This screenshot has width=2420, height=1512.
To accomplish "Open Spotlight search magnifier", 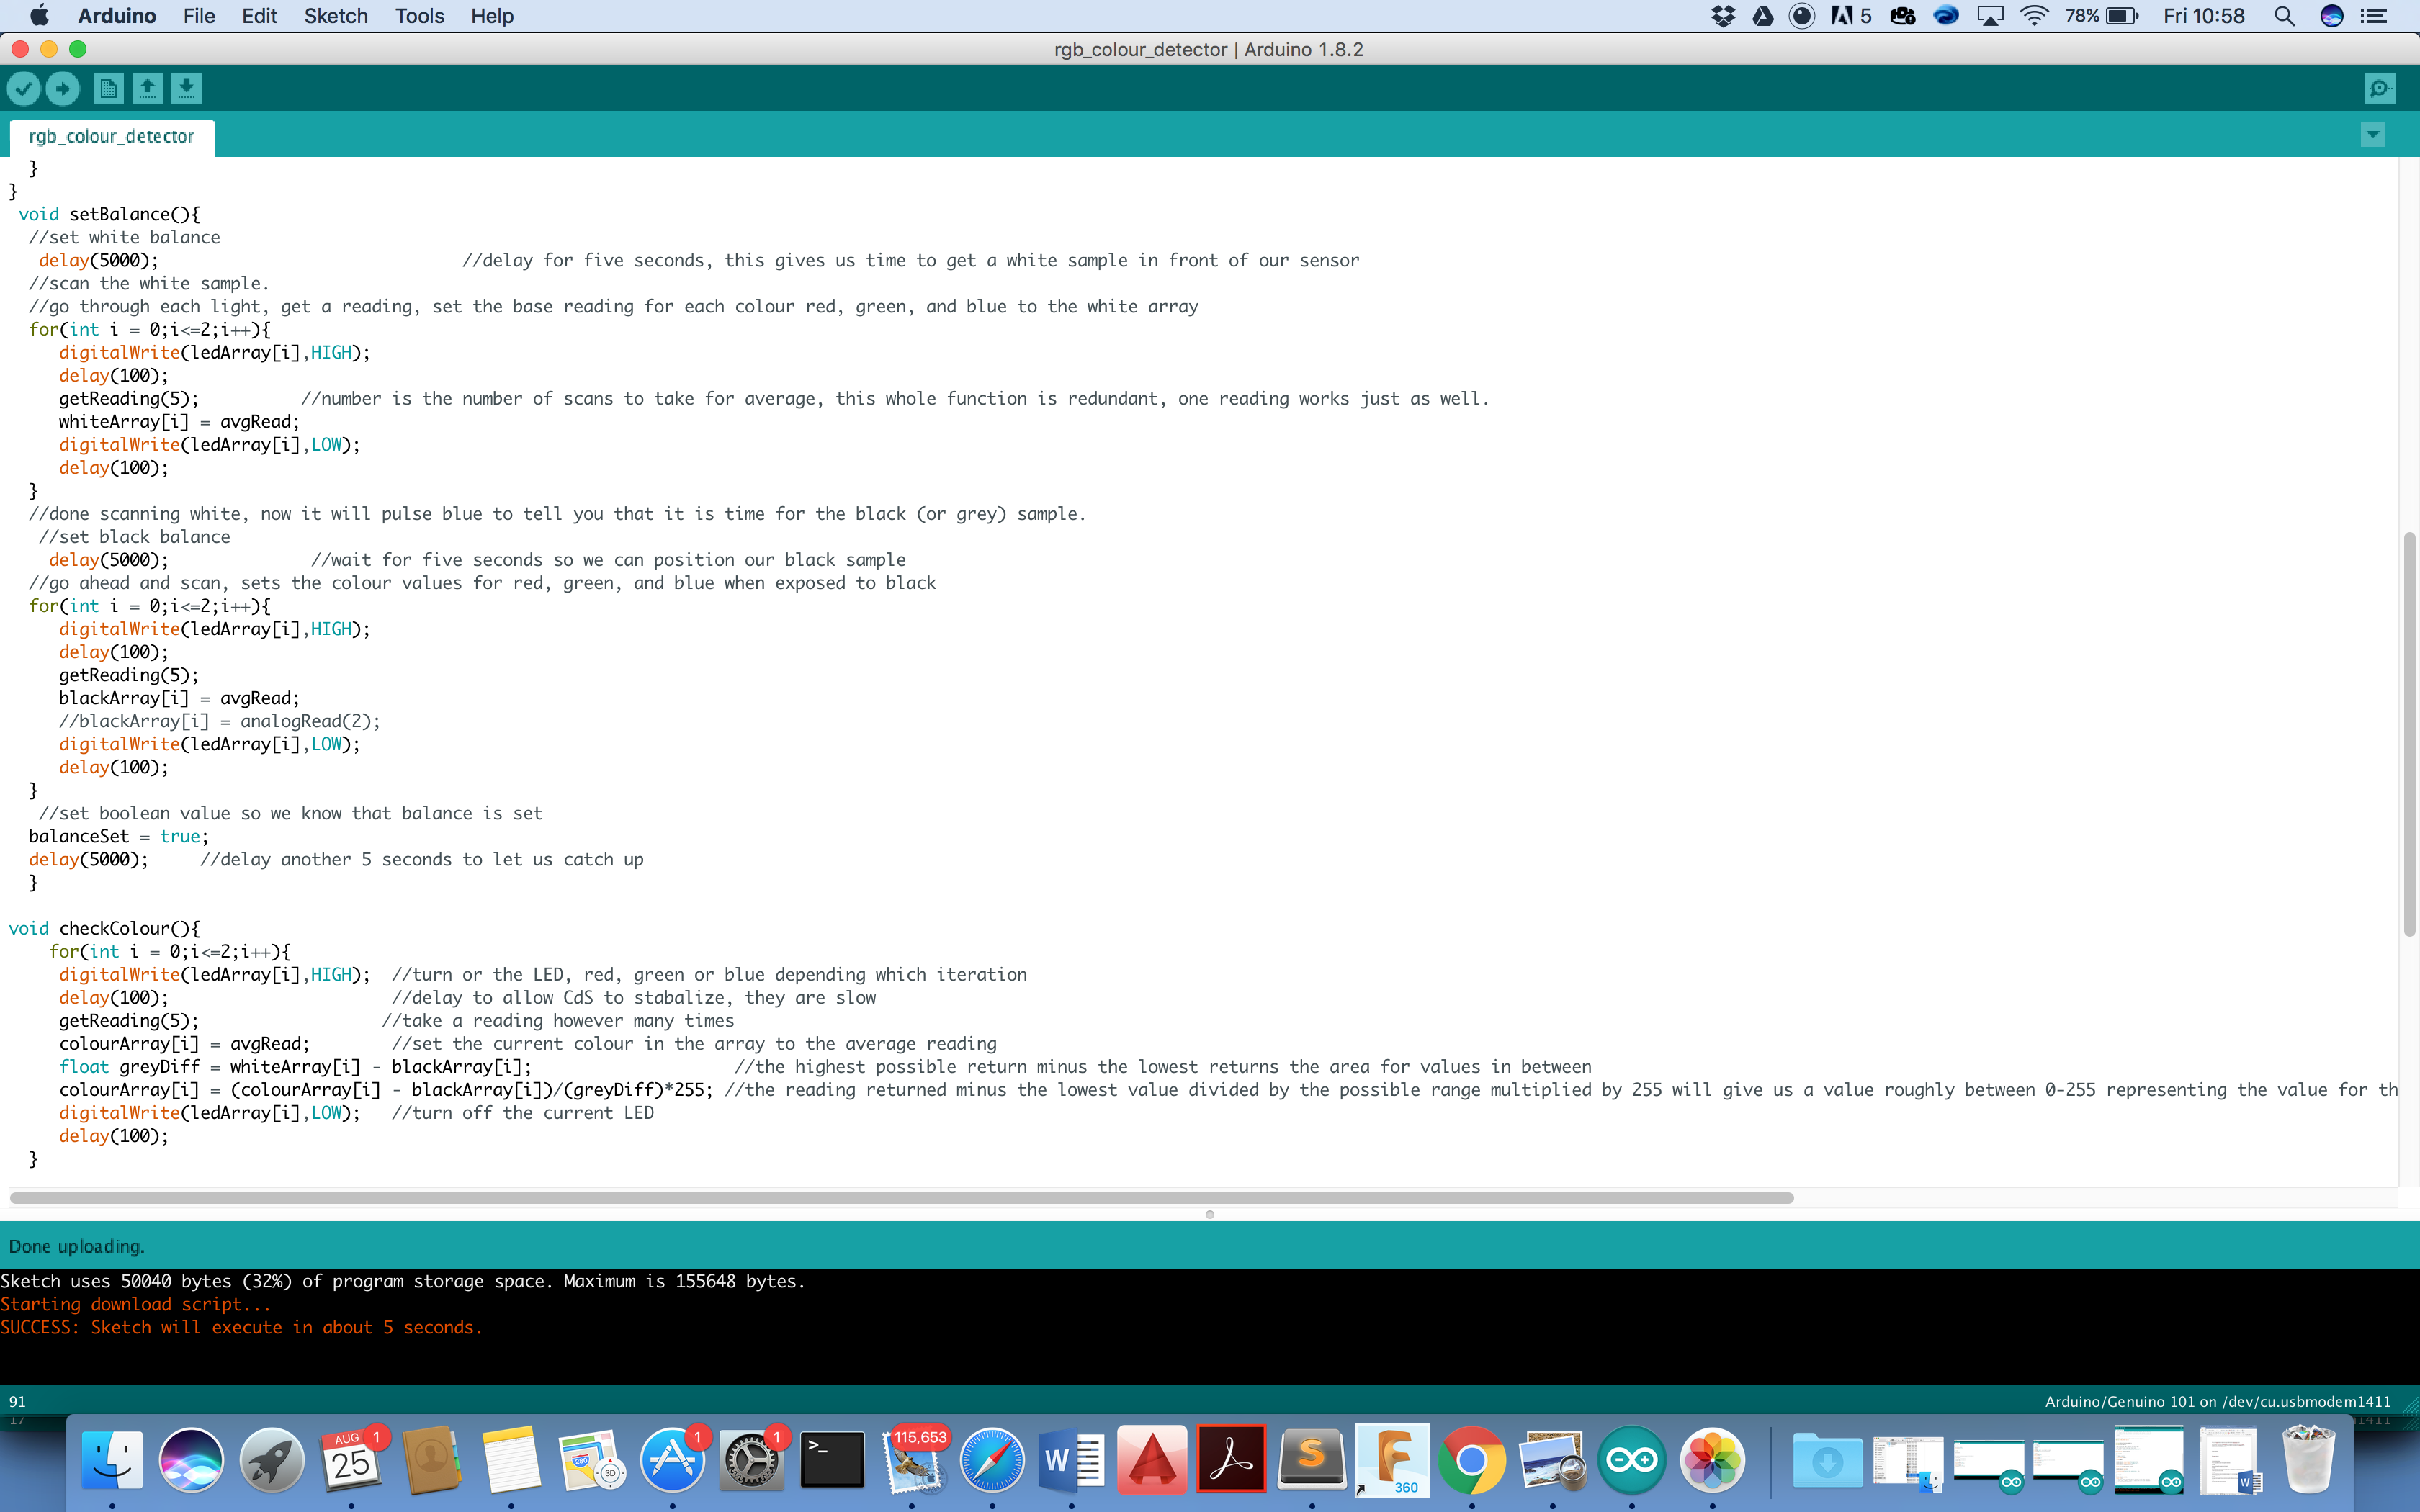I will (2284, 16).
